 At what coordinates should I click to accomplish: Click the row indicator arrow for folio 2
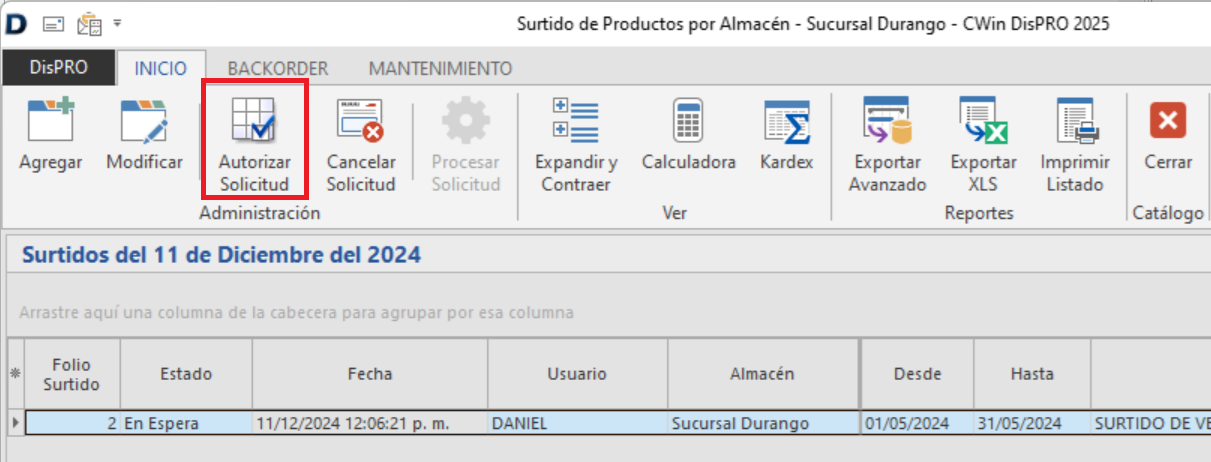pyautogui.click(x=15, y=423)
